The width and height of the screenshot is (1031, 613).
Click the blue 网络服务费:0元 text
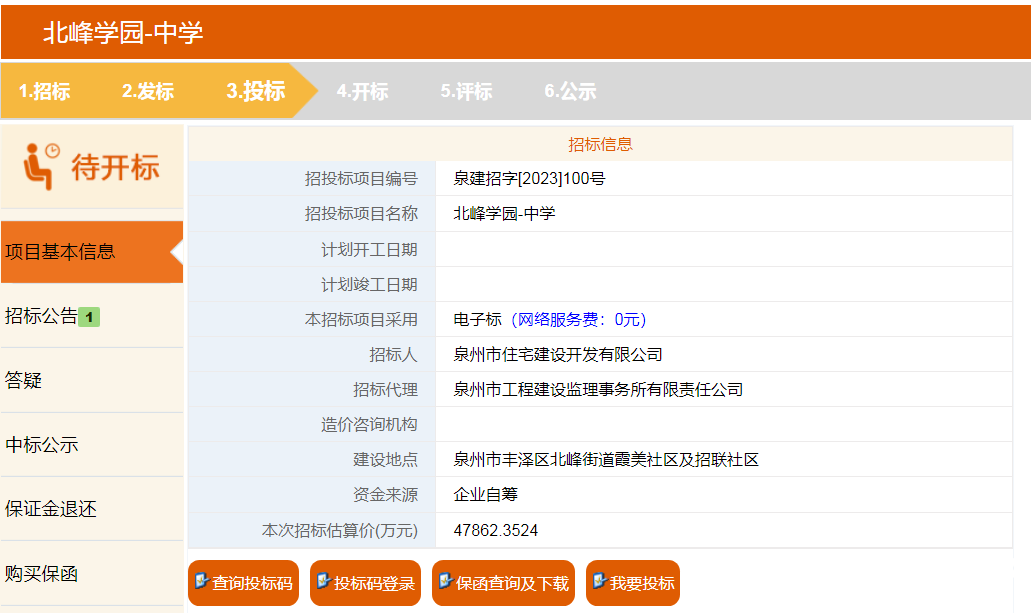click(579, 320)
